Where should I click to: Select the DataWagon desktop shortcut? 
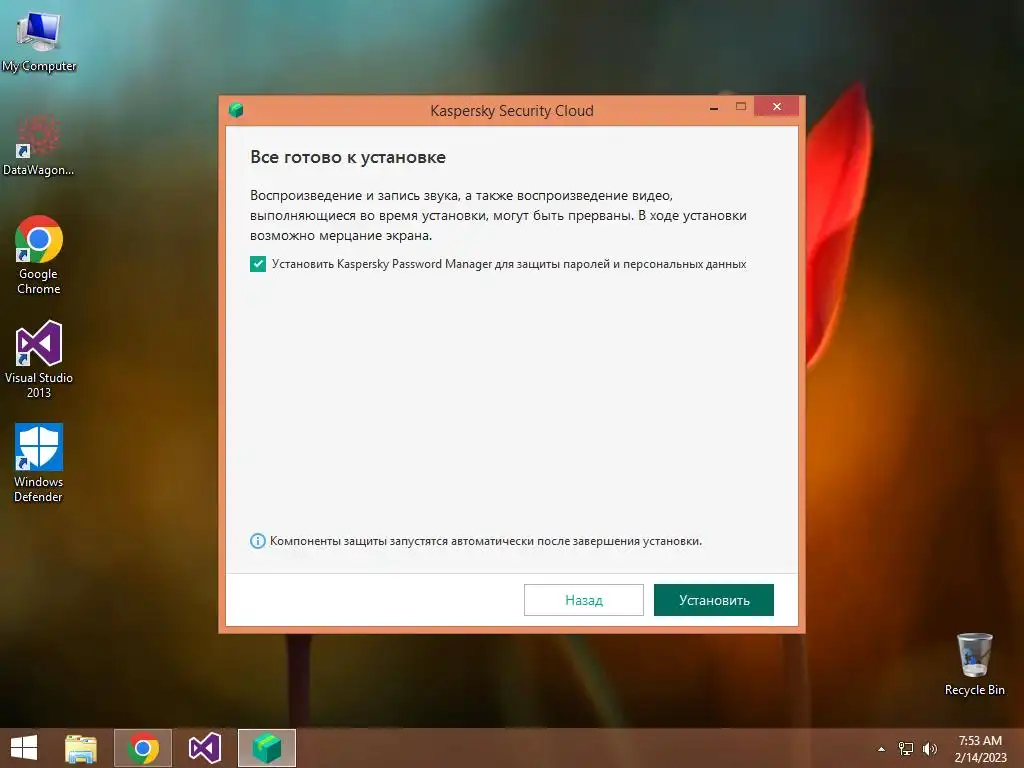click(x=39, y=145)
